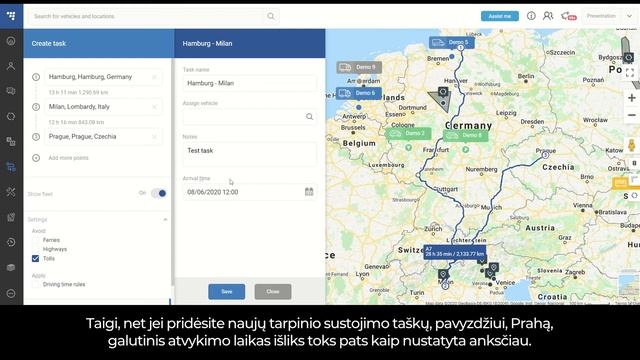Click the plus icon to add points
This screenshot has height=360, width=640.
pyautogui.click(x=36, y=158)
